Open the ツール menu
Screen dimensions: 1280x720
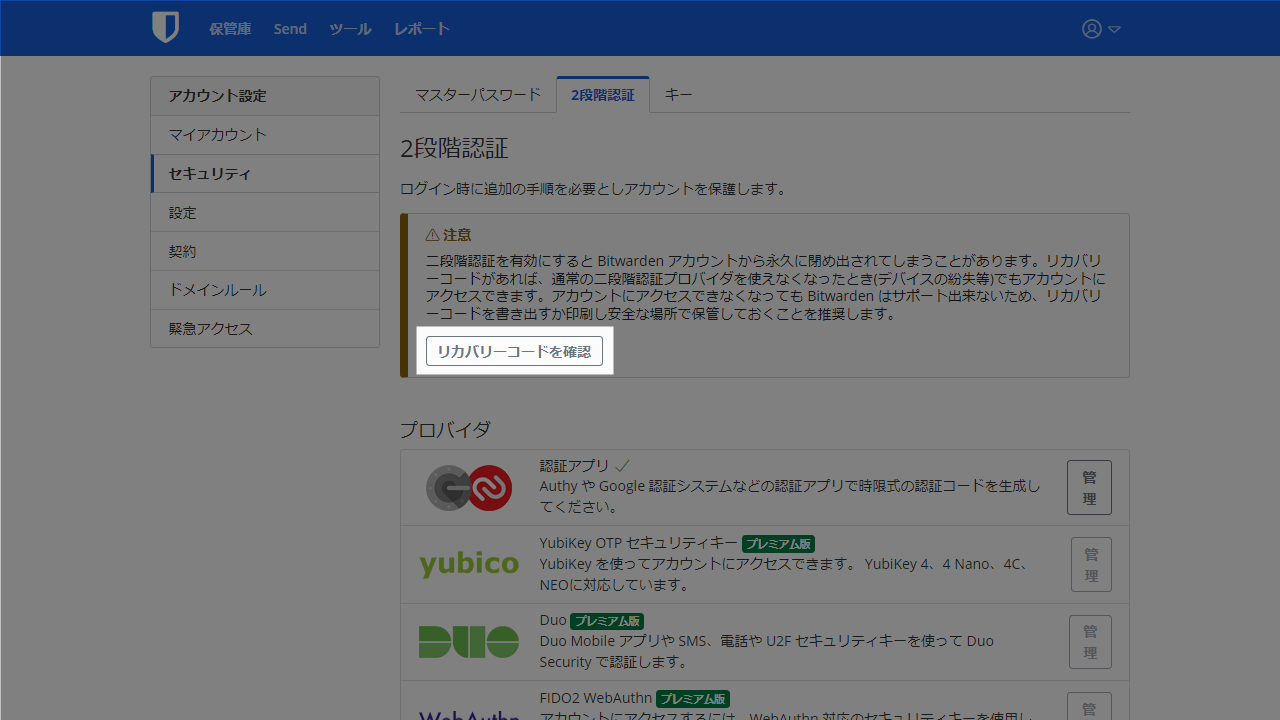point(350,29)
